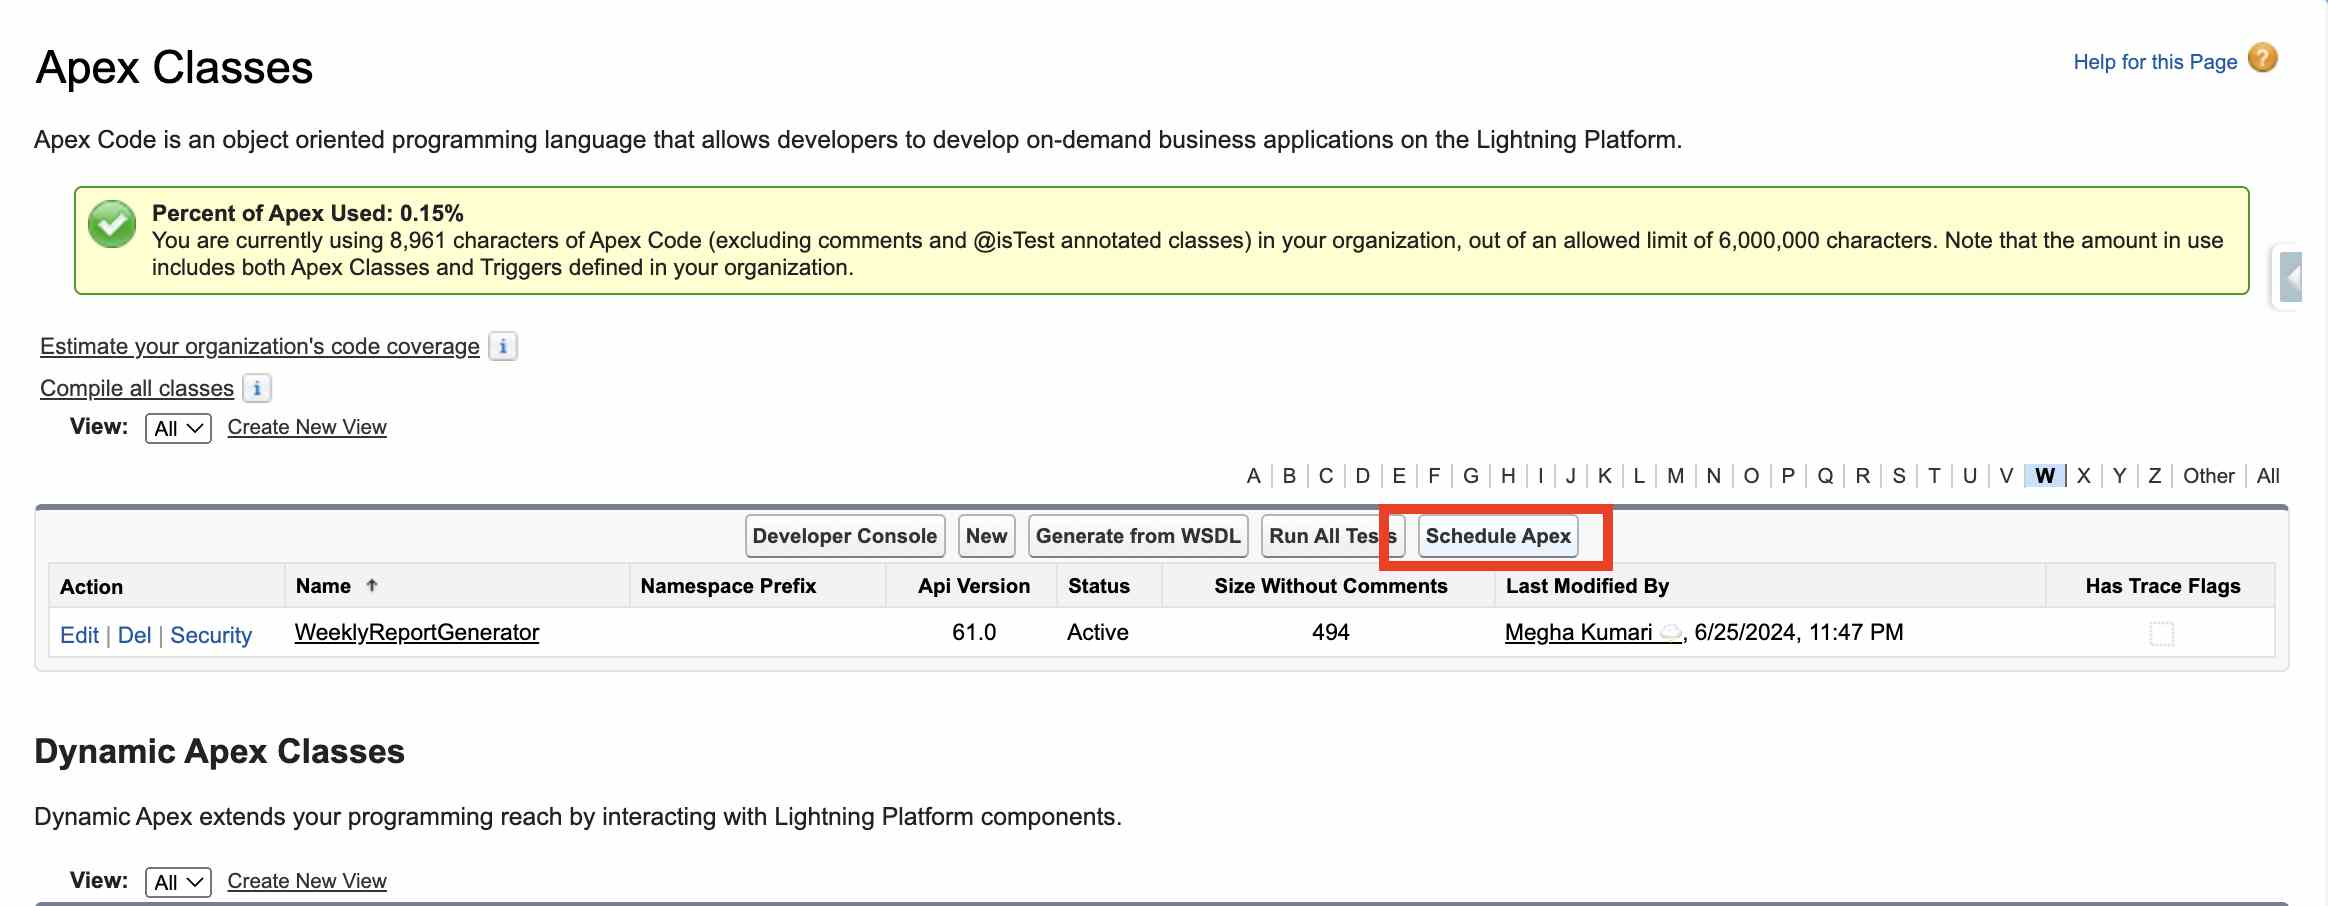Click the Help question mark icon
The image size is (2328, 906).
coord(2262,58)
